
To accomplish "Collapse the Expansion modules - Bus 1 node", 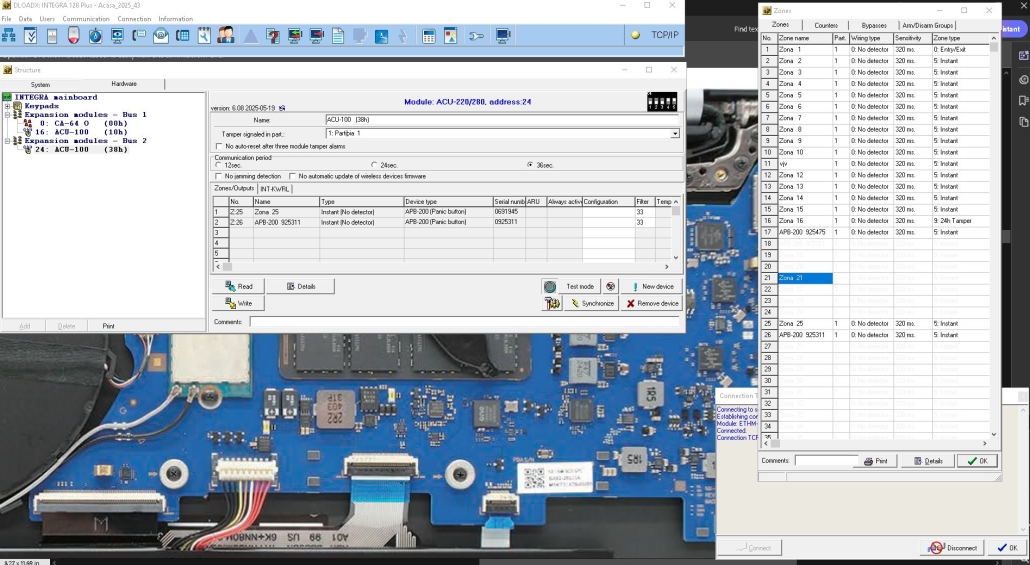I will pyautogui.click(x=7, y=115).
